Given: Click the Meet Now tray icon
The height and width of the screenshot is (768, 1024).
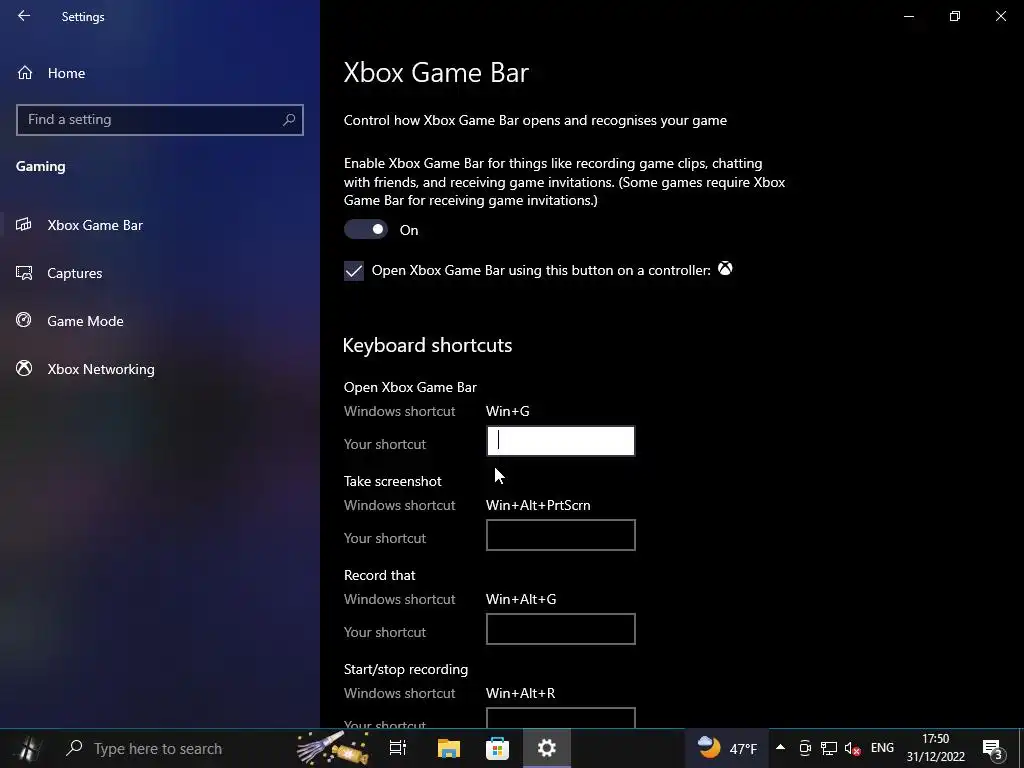Looking at the screenshot, I should pyautogui.click(x=805, y=748).
